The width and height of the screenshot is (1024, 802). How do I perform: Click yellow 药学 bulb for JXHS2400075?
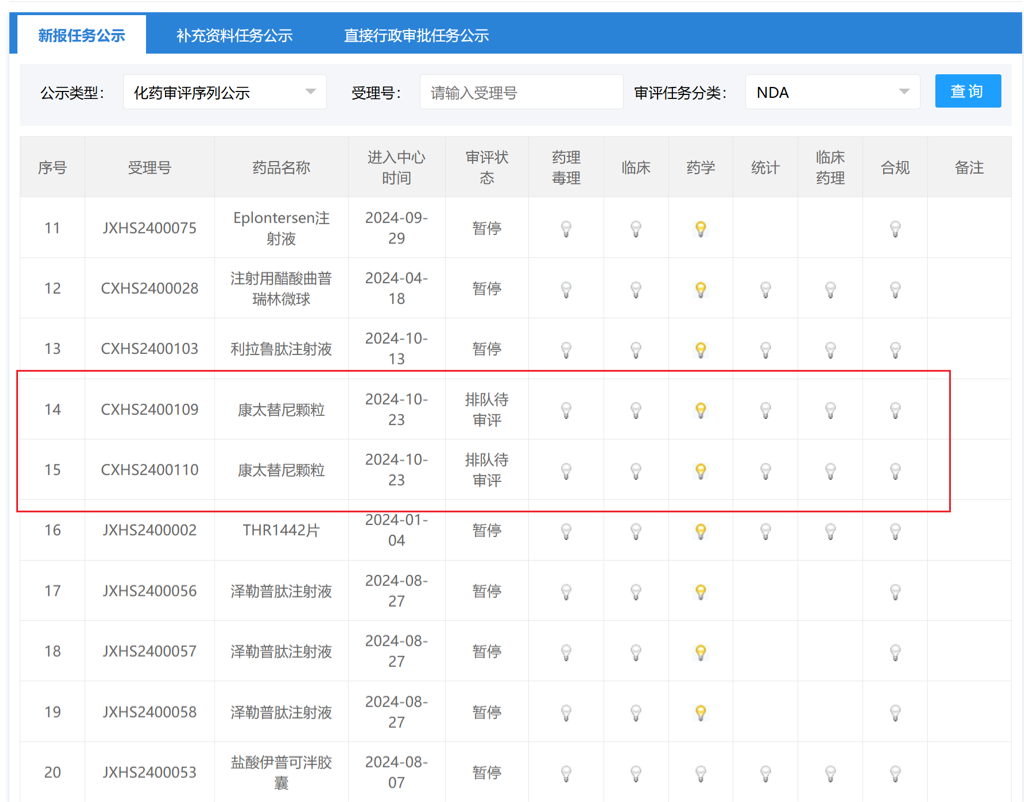(701, 229)
